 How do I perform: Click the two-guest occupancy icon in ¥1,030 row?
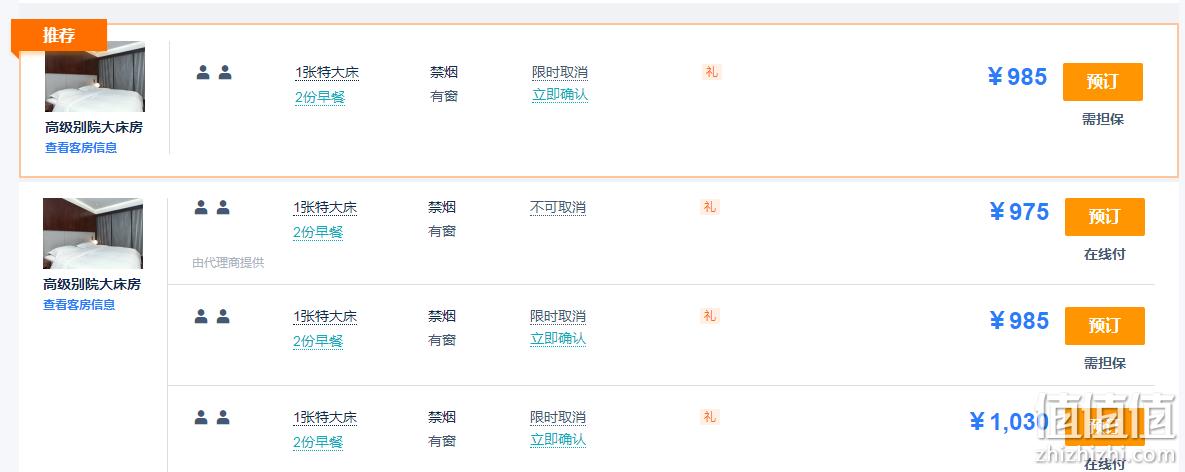click(x=212, y=417)
